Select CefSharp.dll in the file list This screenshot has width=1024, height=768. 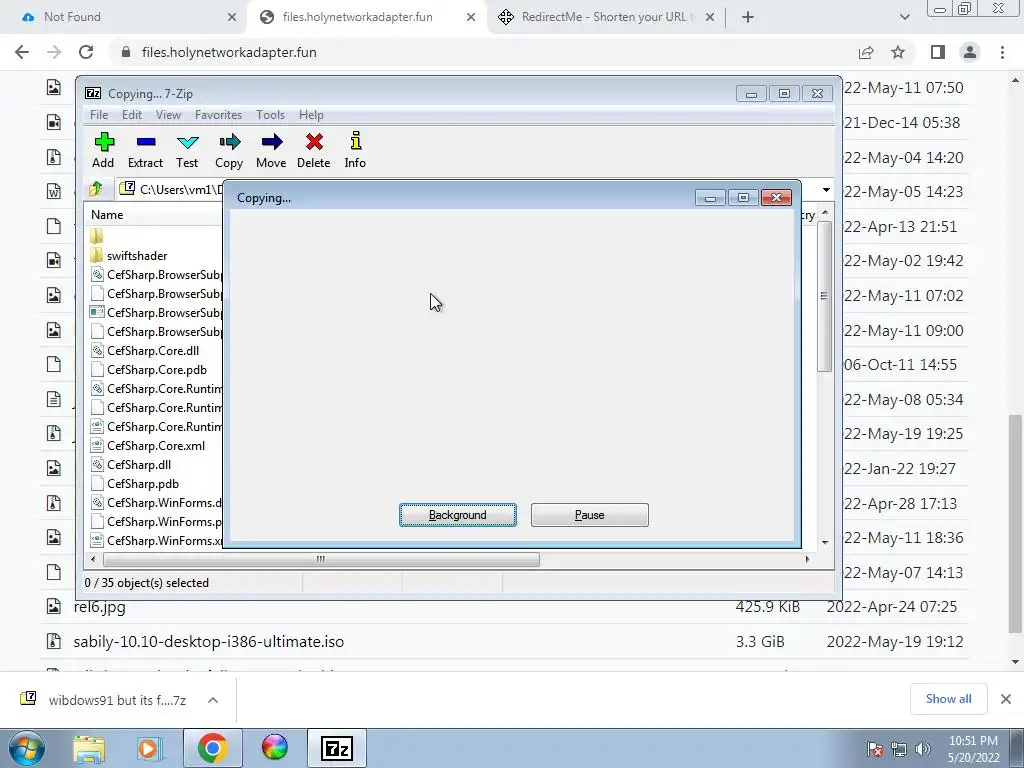pyautogui.click(x=139, y=464)
